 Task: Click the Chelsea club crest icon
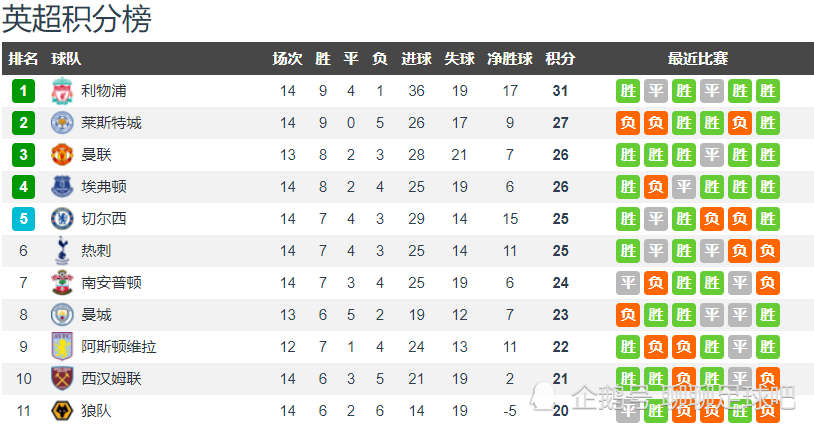(x=62, y=219)
